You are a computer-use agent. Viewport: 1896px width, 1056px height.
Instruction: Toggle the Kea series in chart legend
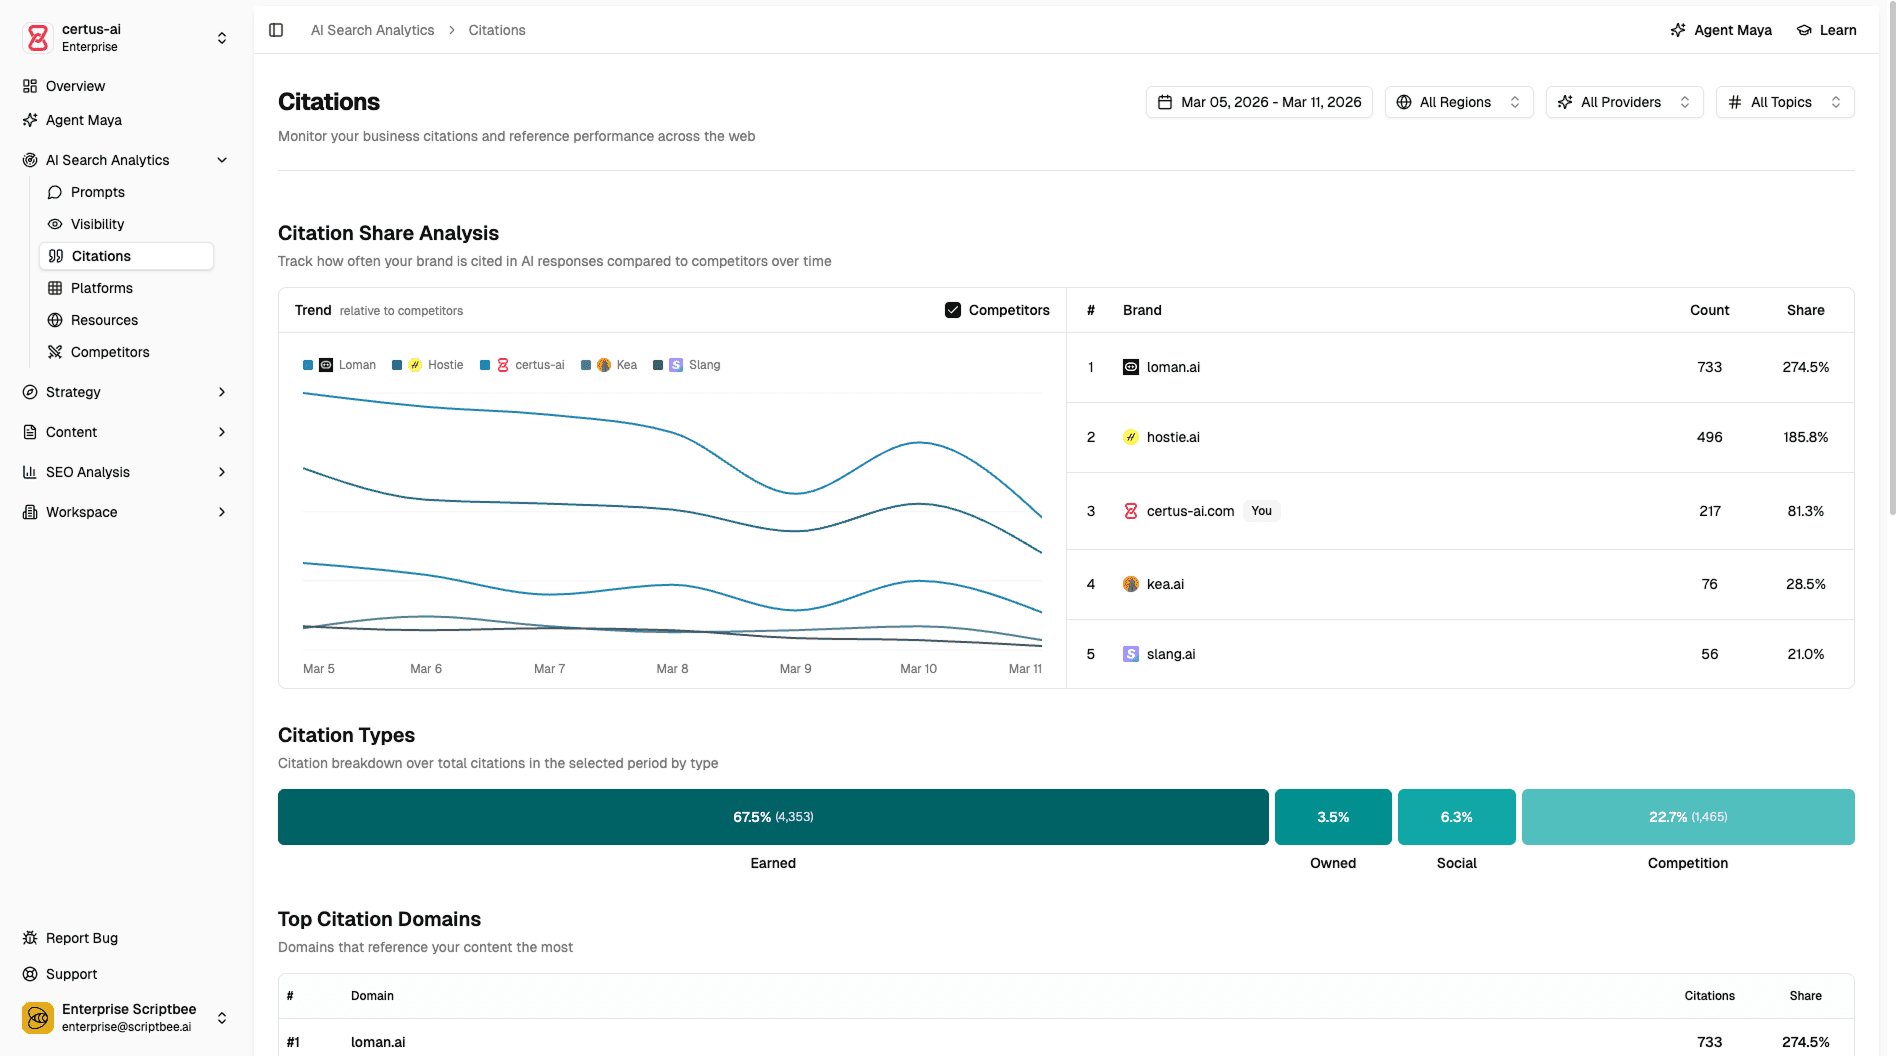tap(608, 365)
